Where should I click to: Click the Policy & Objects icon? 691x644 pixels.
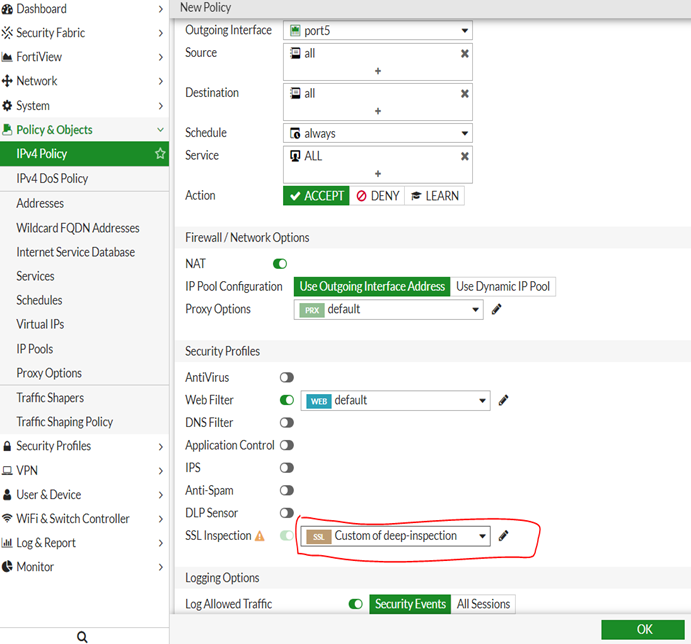pyautogui.click(x=7, y=130)
